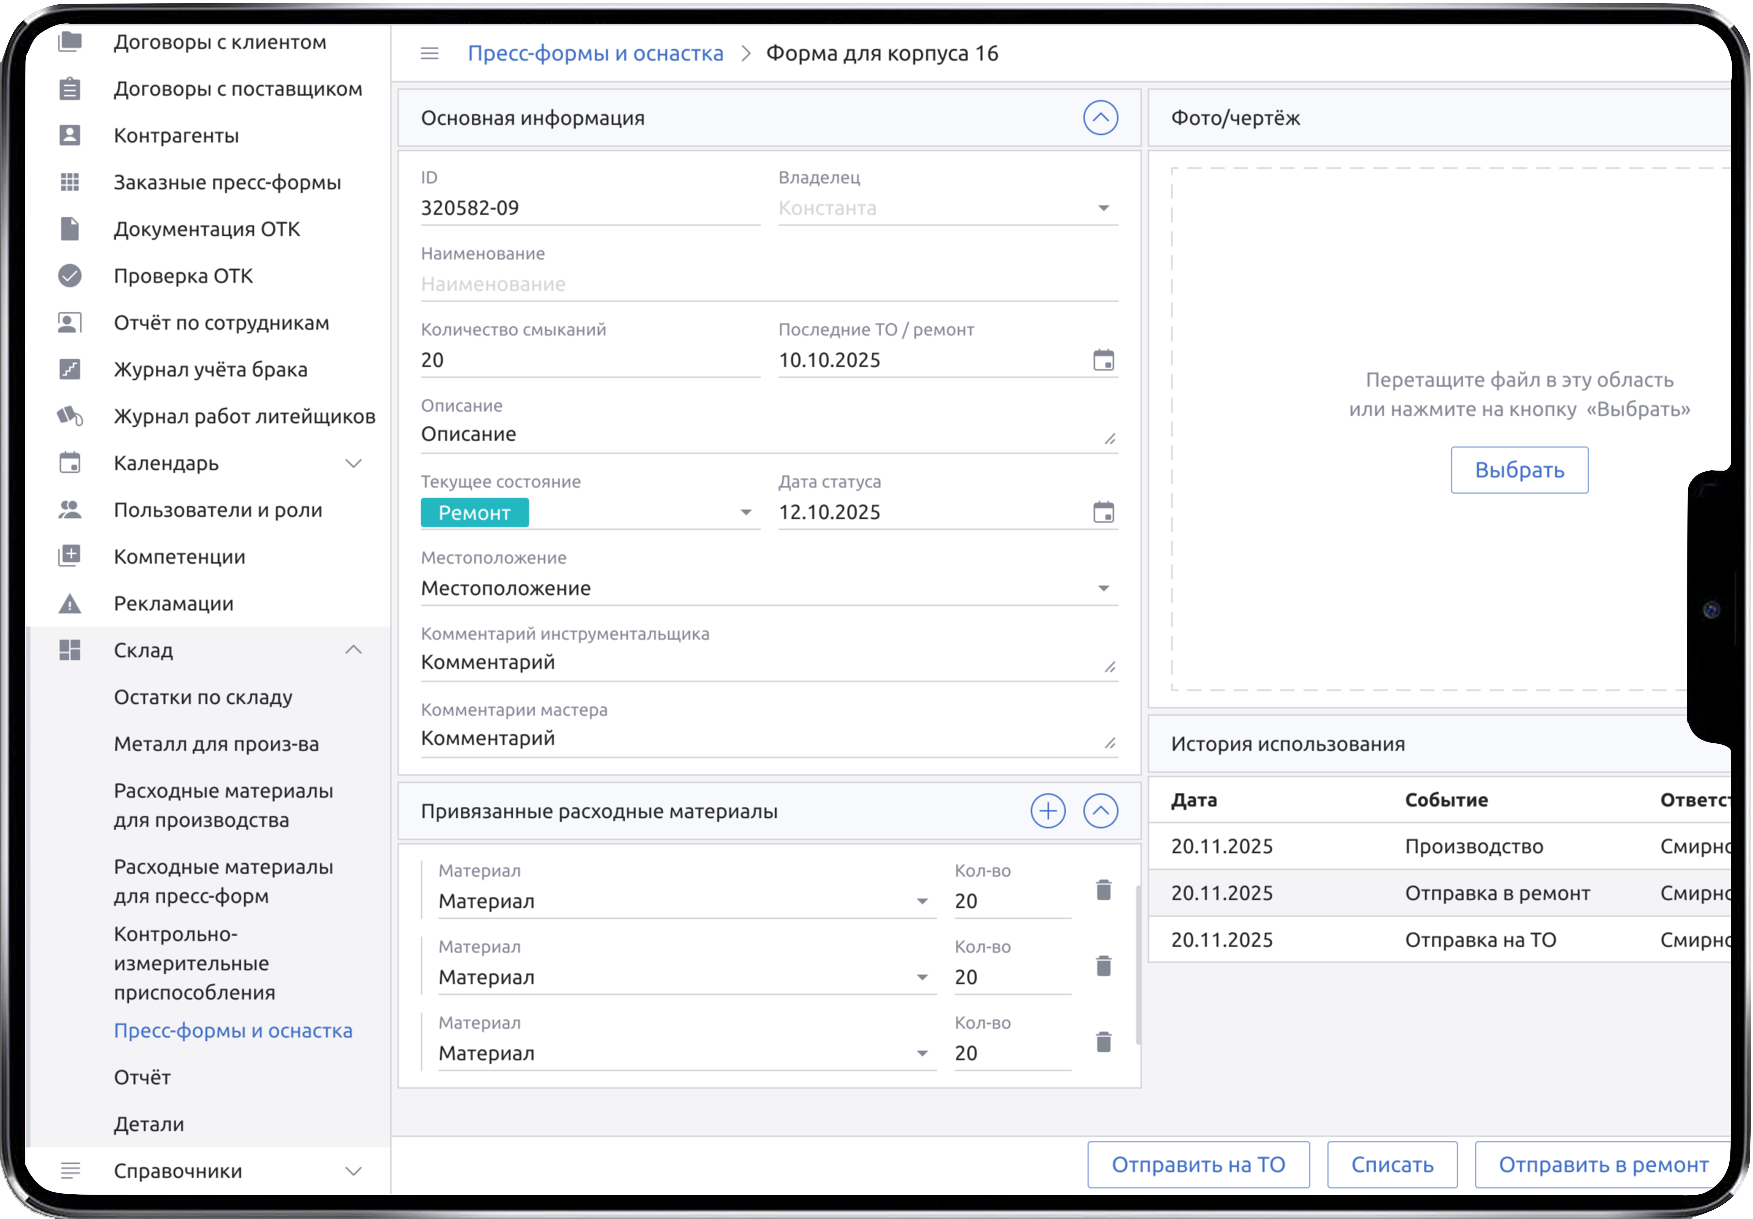Viewport: 1753px width, 1219px height.
Task: Navigate to Пресс-формы и оснастка via breadcrumb
Action: pos(596,53)
